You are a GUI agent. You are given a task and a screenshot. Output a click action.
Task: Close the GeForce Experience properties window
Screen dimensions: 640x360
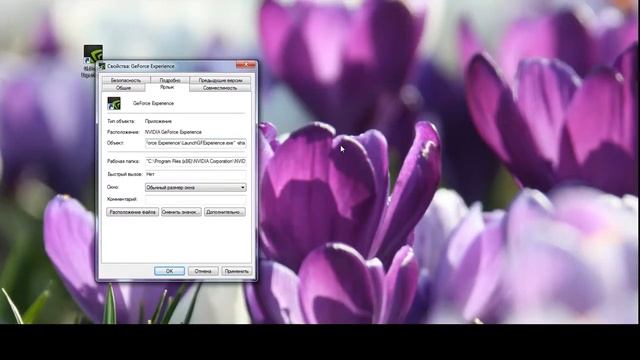point(246,65)
